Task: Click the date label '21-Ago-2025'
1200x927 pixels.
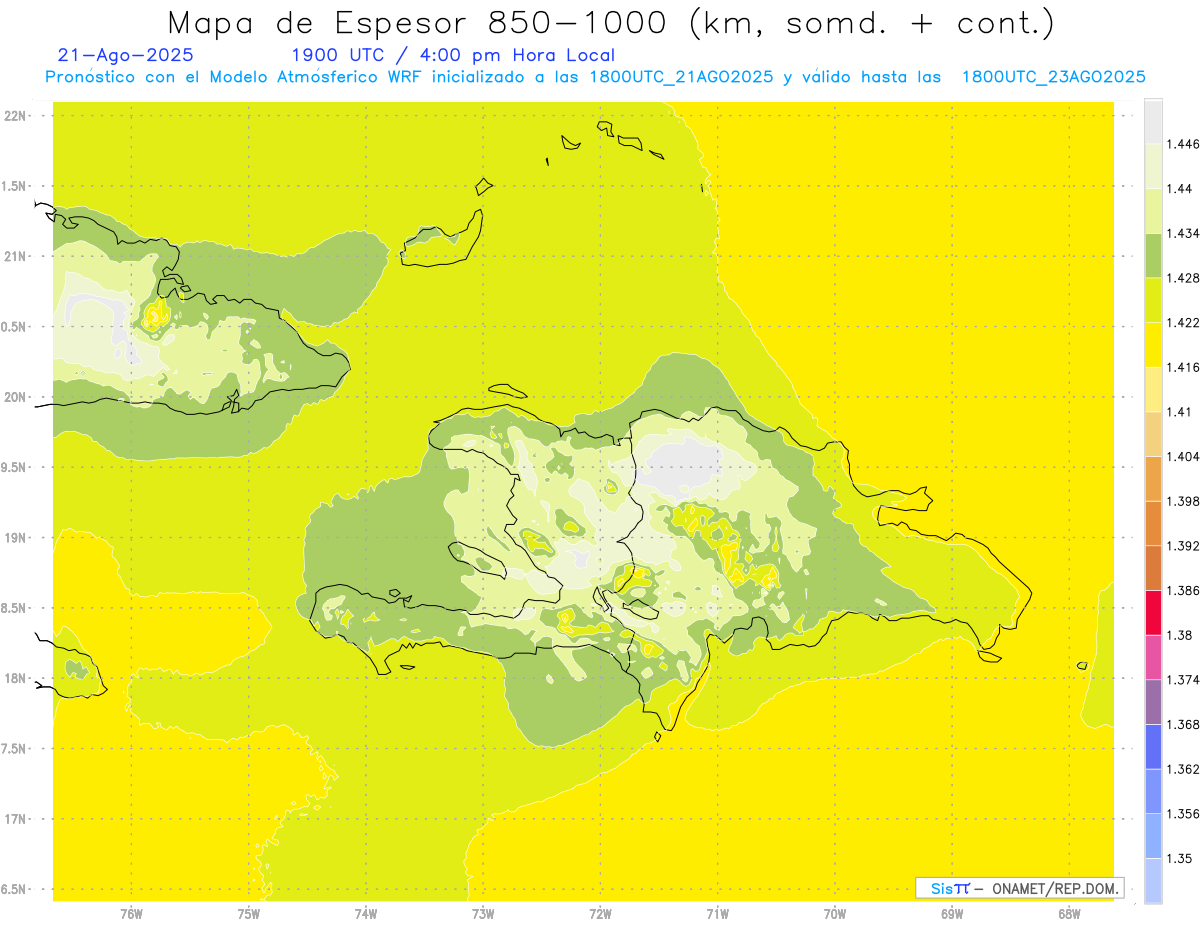Action: click(126, 56)
